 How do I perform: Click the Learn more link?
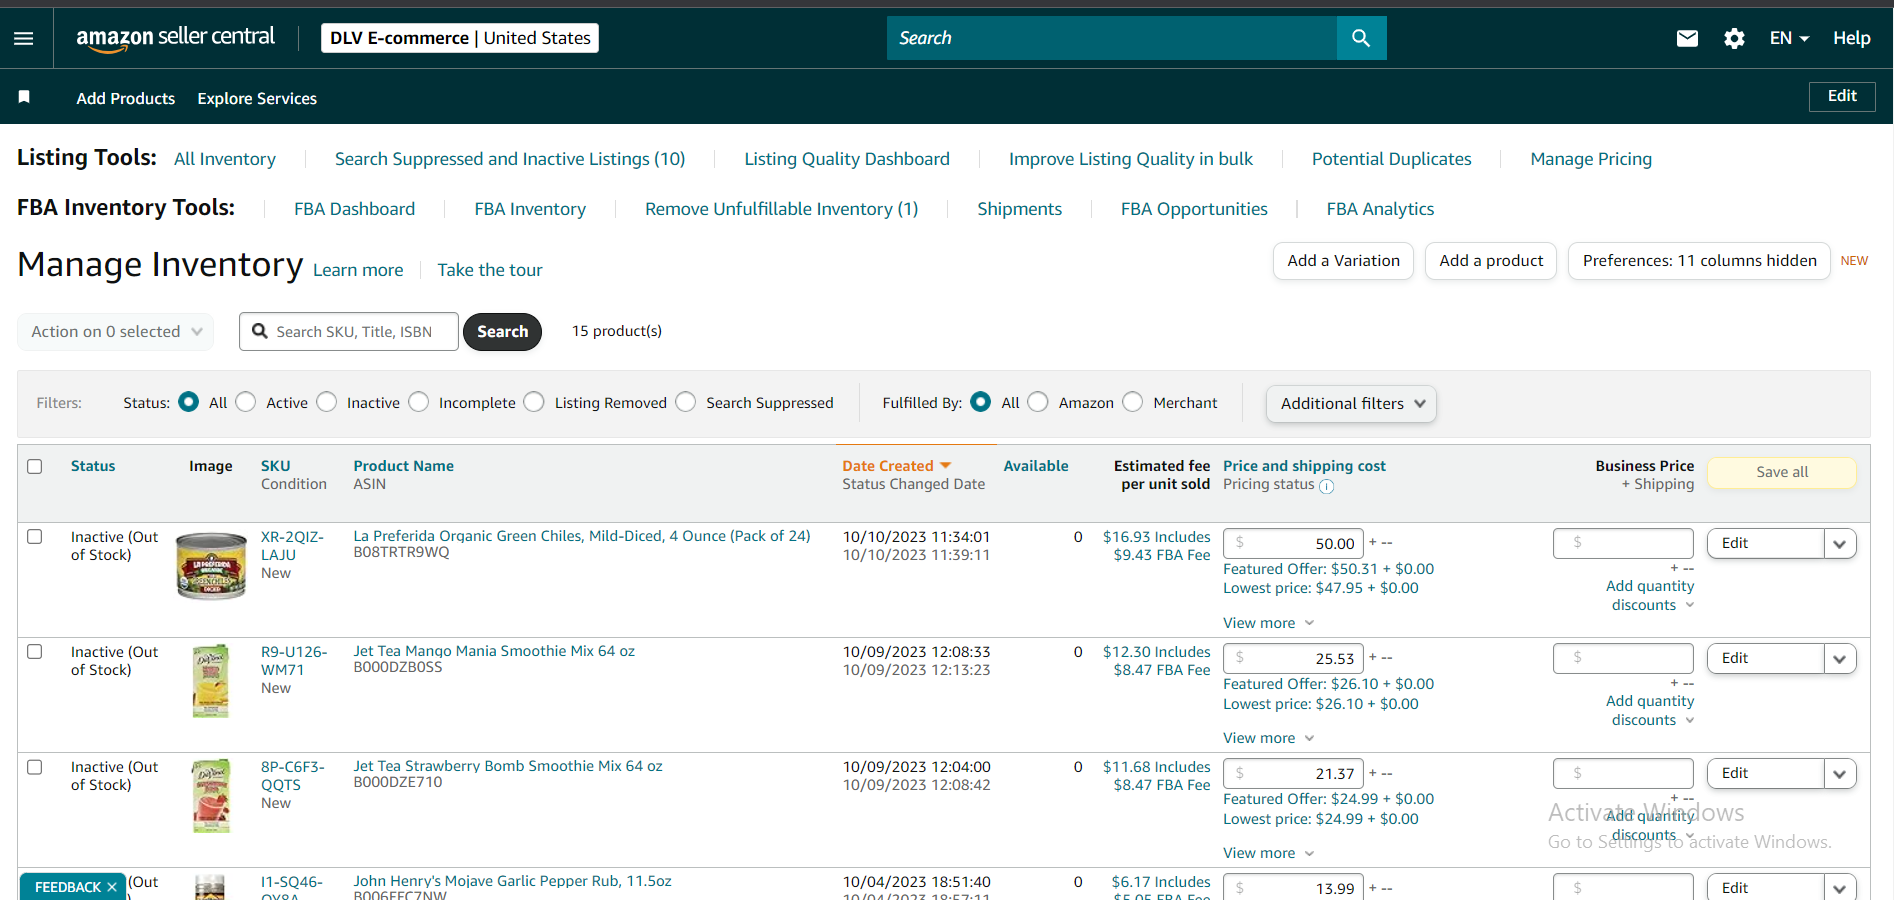[358, 270]
